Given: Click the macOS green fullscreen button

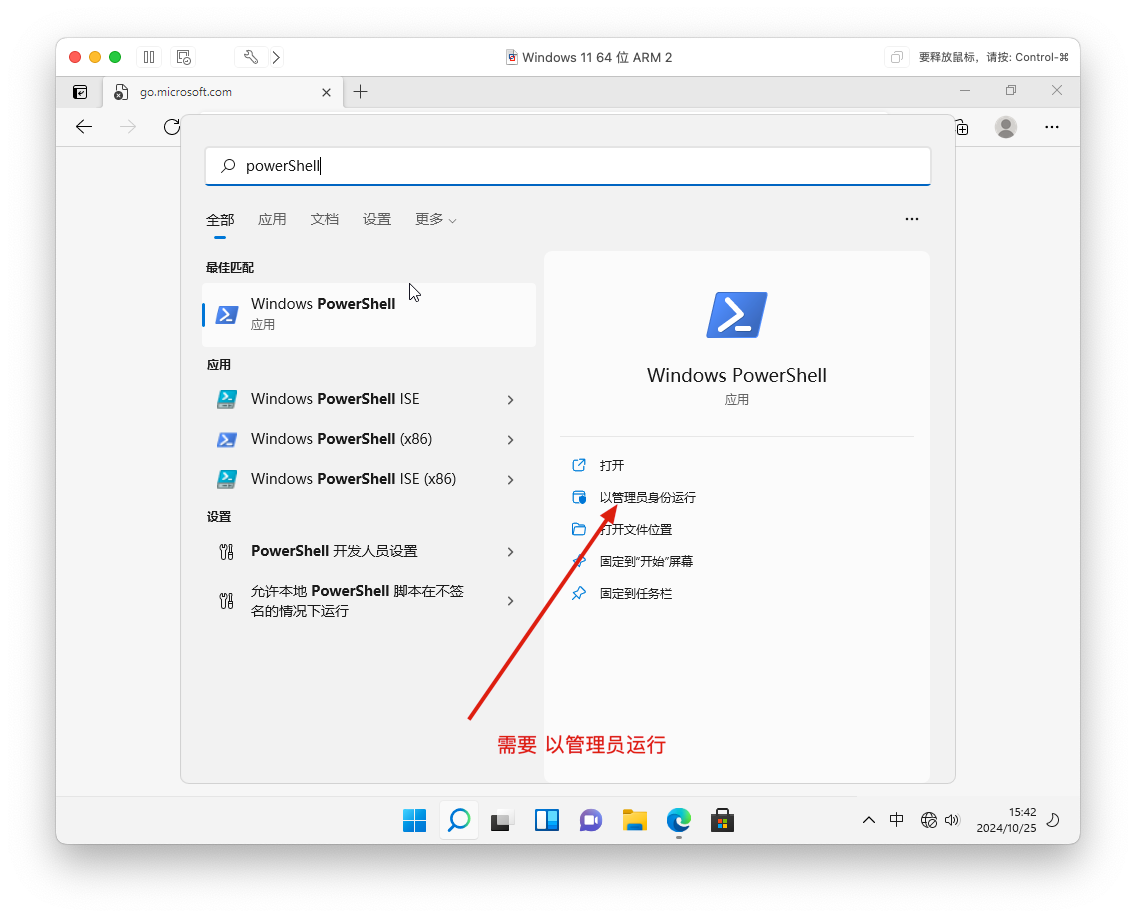Looking at the screenshot, I should click(x=114, y=57).
